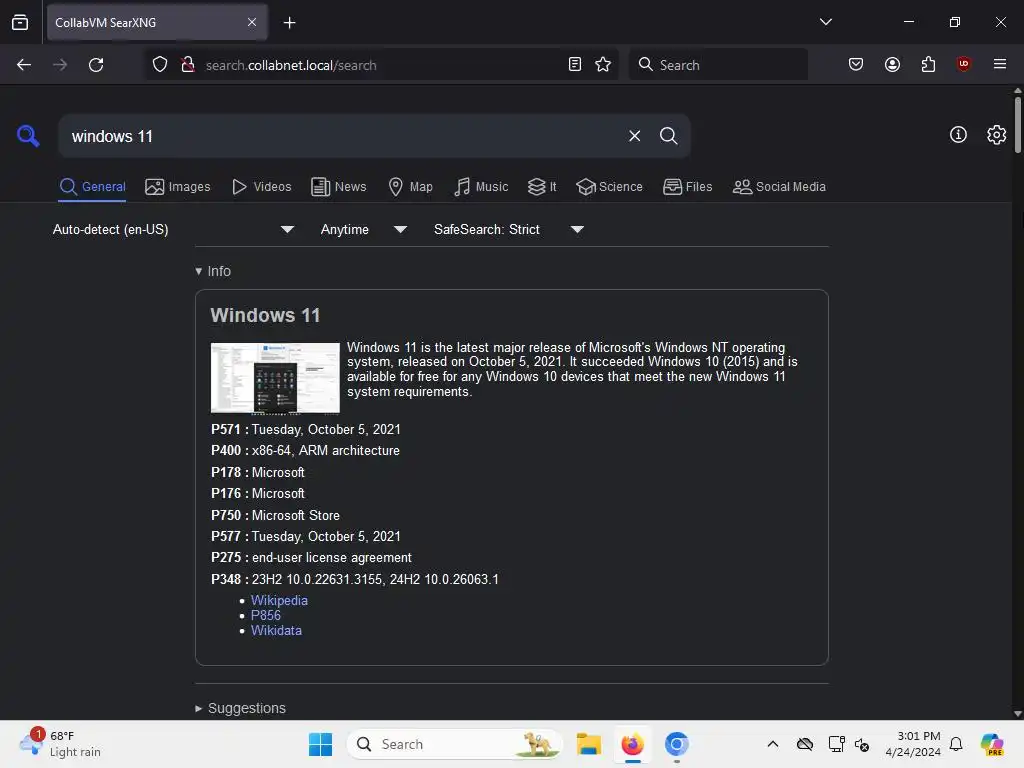Open File Explorer from the taskbar
The width and height of the screenshot is (1024, 768).
(x=588, y=744)
